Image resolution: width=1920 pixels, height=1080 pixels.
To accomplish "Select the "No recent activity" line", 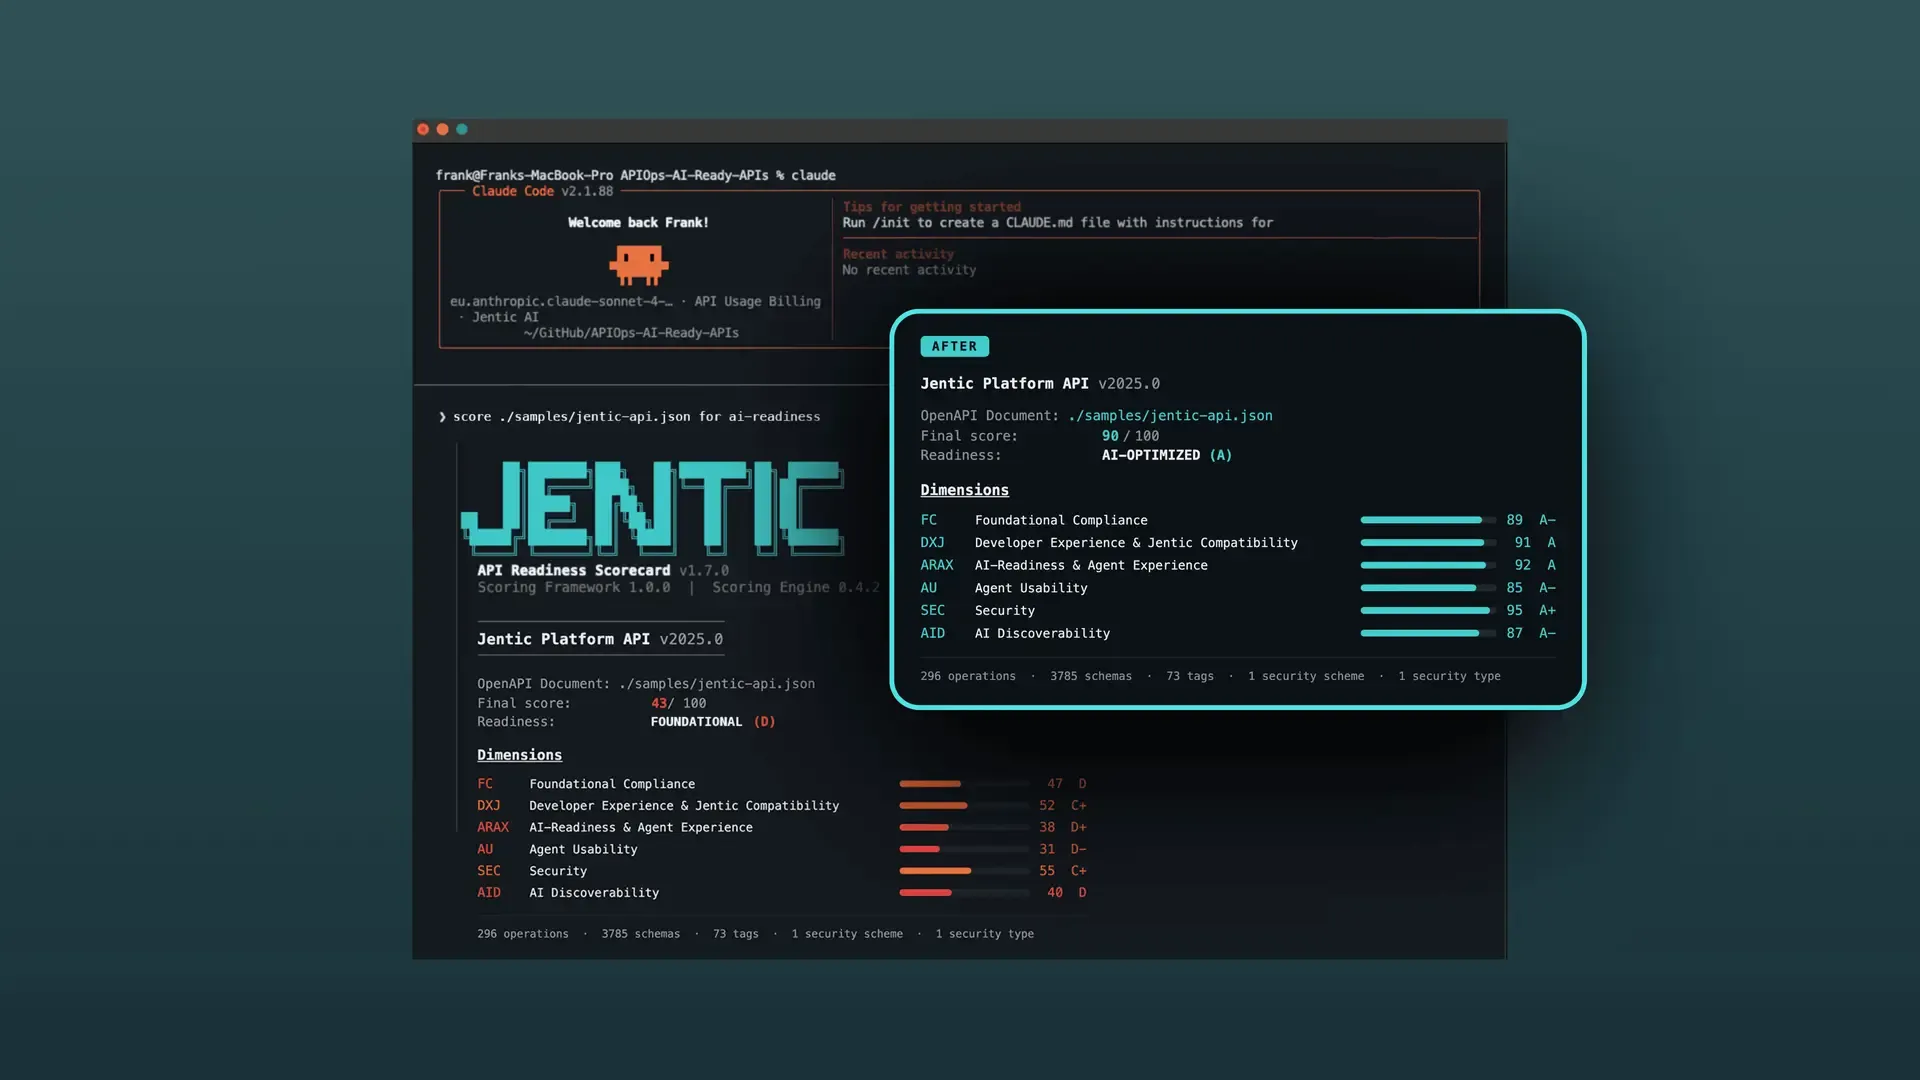I will (x=909, y=270).
